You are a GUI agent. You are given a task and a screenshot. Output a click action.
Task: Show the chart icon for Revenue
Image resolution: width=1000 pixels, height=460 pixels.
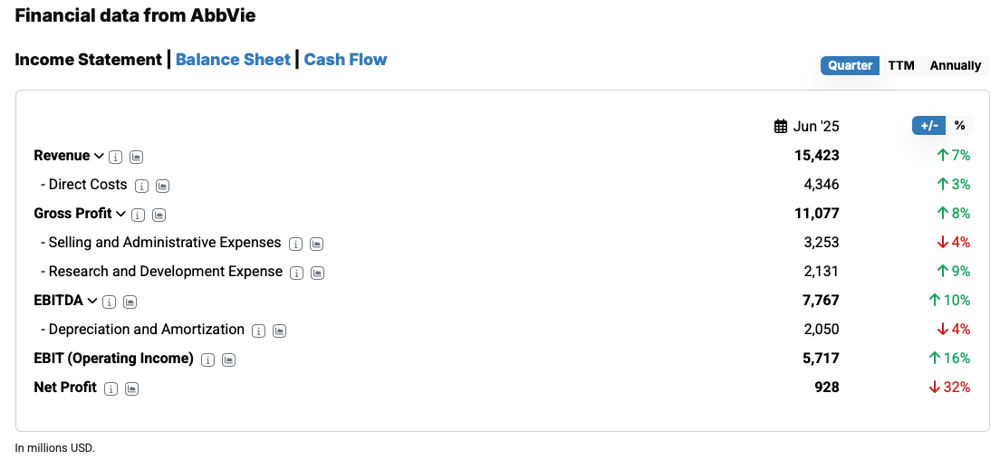pyautogui.click(x=136, y=156)
